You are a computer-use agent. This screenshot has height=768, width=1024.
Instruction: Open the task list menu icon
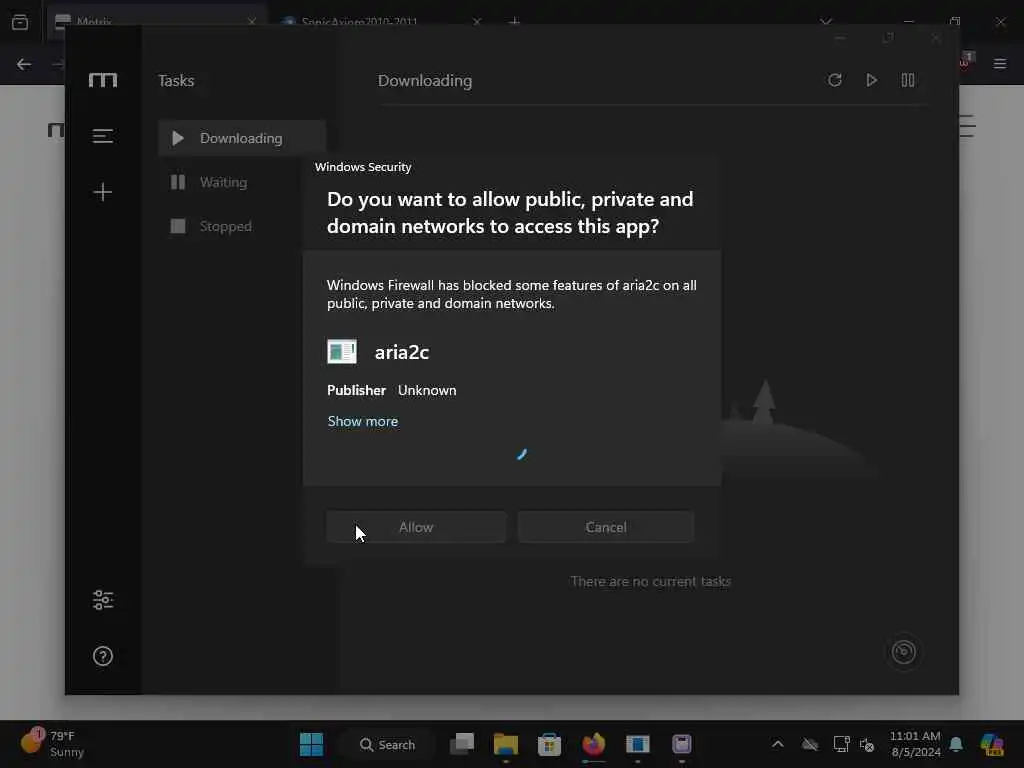[x=103, y=136]
